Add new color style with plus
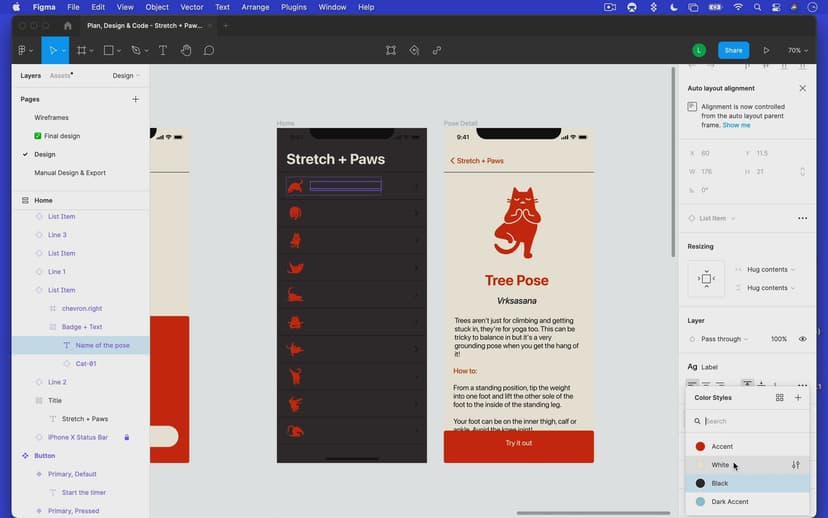The image size is (828, 518). point(798,398)
